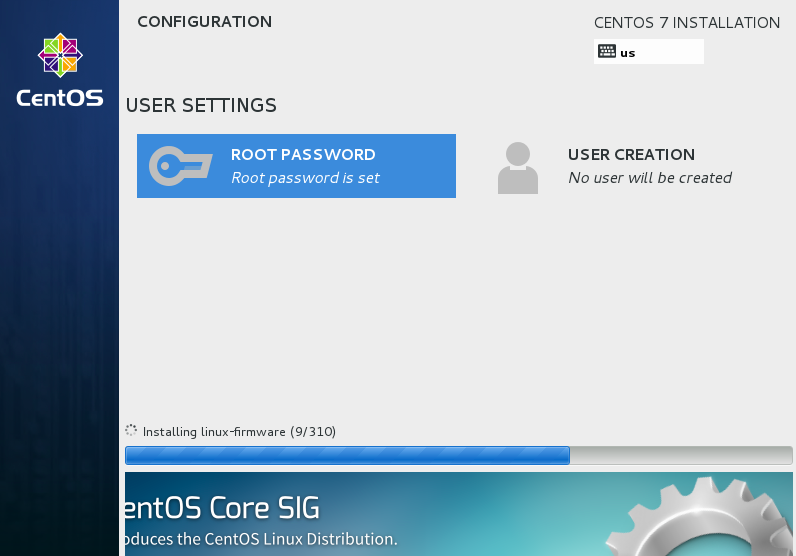Select the 'us' keyboard layout label
Image resolution: width=796 pixels, height=556 pixels.
coord(628,53)
